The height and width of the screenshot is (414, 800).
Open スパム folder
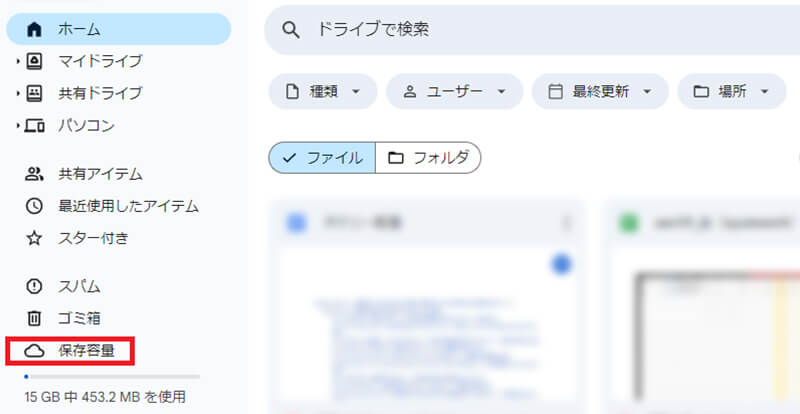[79, 286]
